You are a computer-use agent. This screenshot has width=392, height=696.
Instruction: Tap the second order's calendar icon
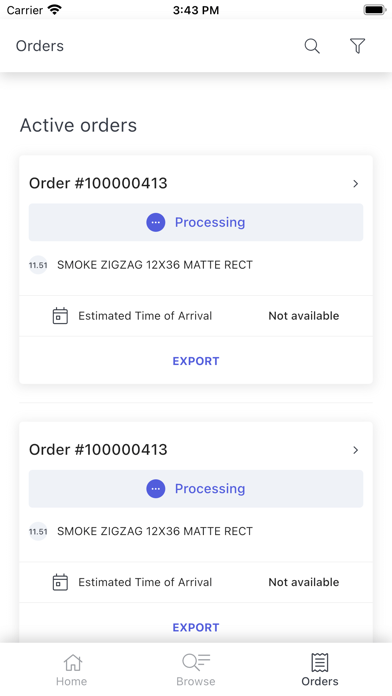[x=60, y=582]
